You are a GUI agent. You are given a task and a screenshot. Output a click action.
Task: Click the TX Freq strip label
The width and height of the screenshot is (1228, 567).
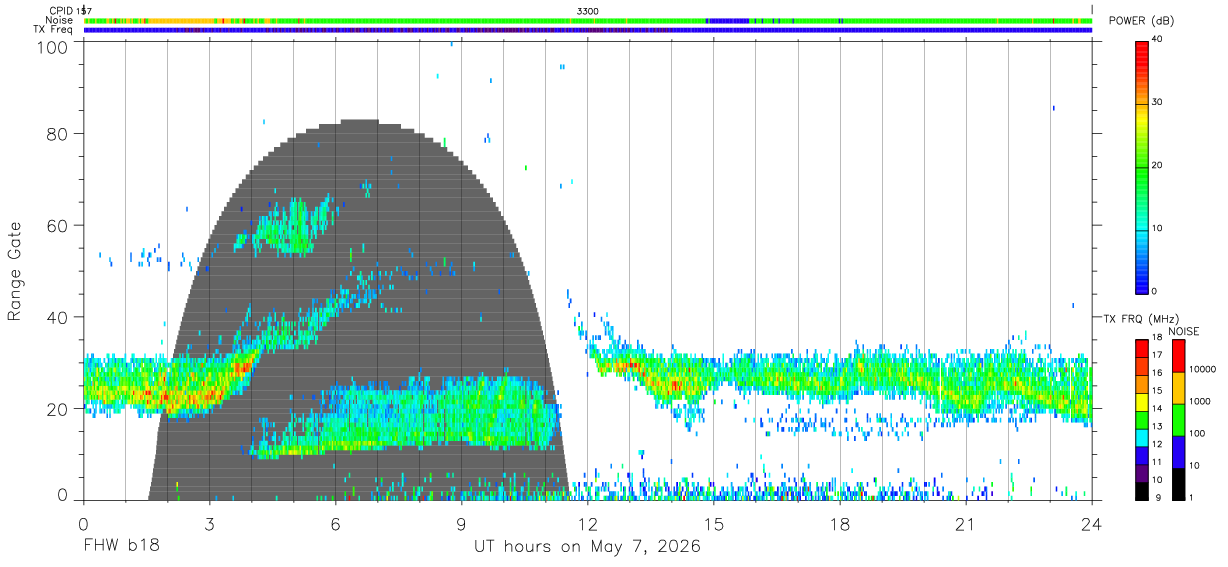point(54,30)
